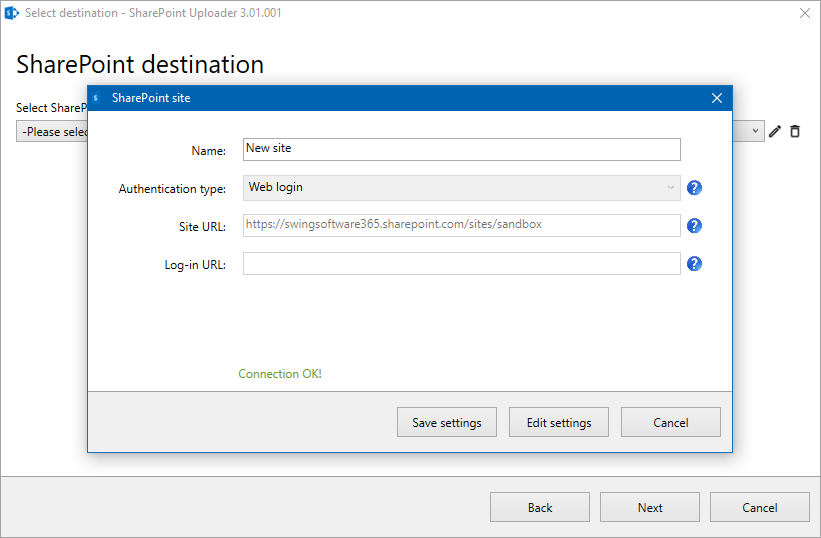Click Cancel beside the Next button
Screen dimensions: 821x538
(x=760, y=507)
